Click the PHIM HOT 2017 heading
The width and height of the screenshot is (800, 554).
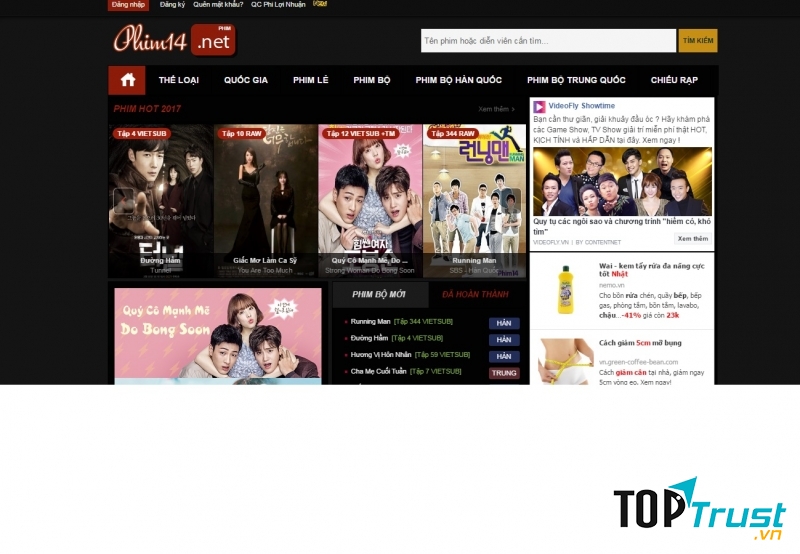(147, 109)
